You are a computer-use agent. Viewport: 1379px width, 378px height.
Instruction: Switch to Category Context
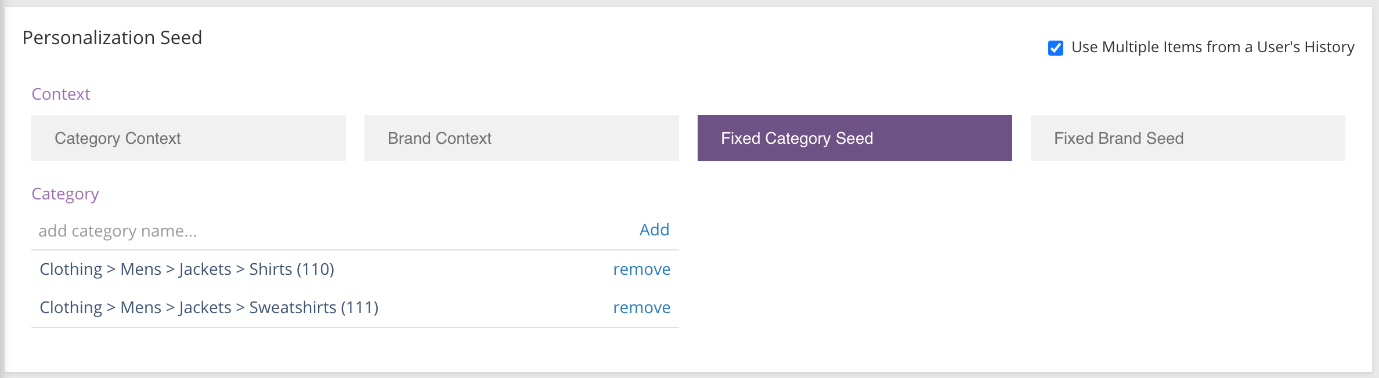pos(188,138)
